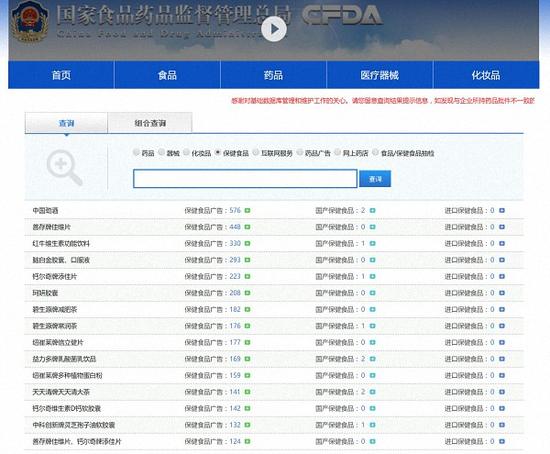The image size is (550, 454).
Task: Click the blue 查询 search button
Action: point(375,179)
